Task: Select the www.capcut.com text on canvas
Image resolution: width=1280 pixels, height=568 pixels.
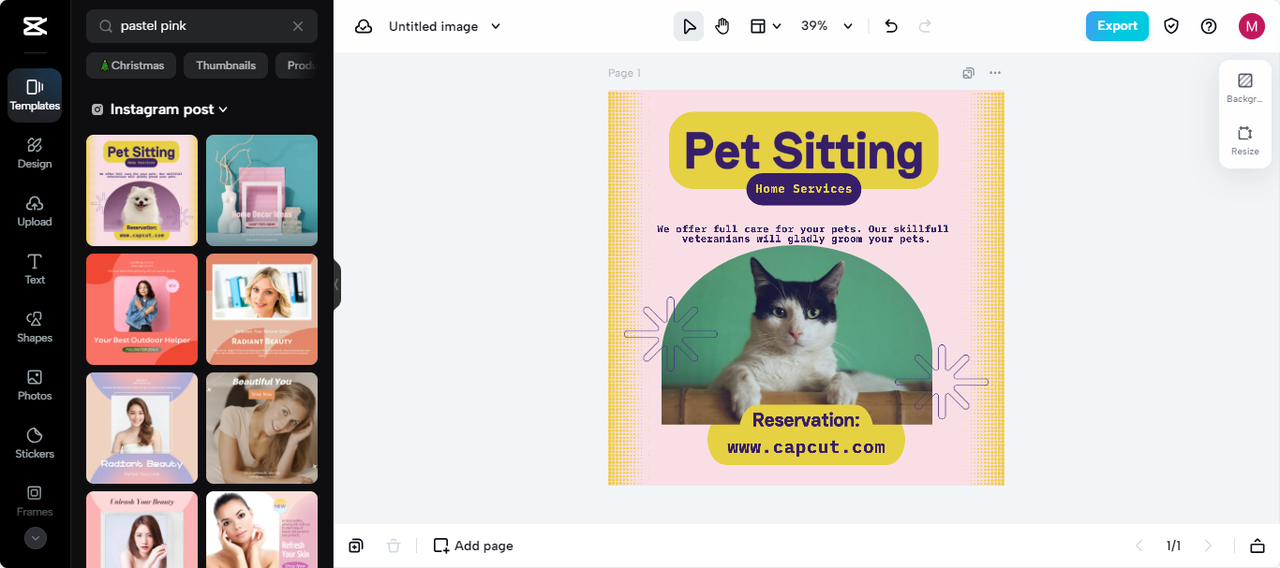Action: 806,447
